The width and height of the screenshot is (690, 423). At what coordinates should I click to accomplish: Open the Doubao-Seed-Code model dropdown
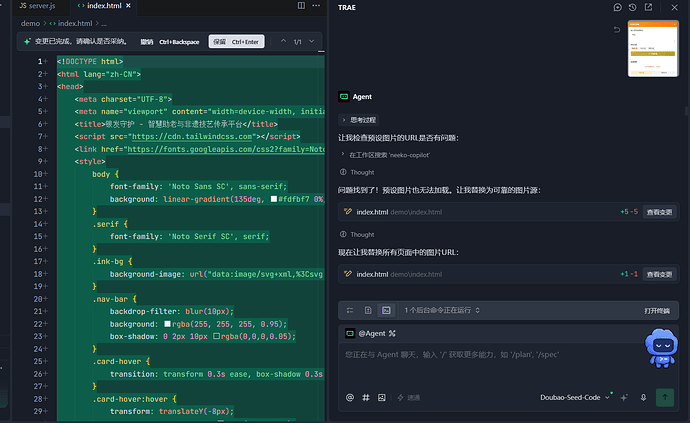[x=575, y=397]
